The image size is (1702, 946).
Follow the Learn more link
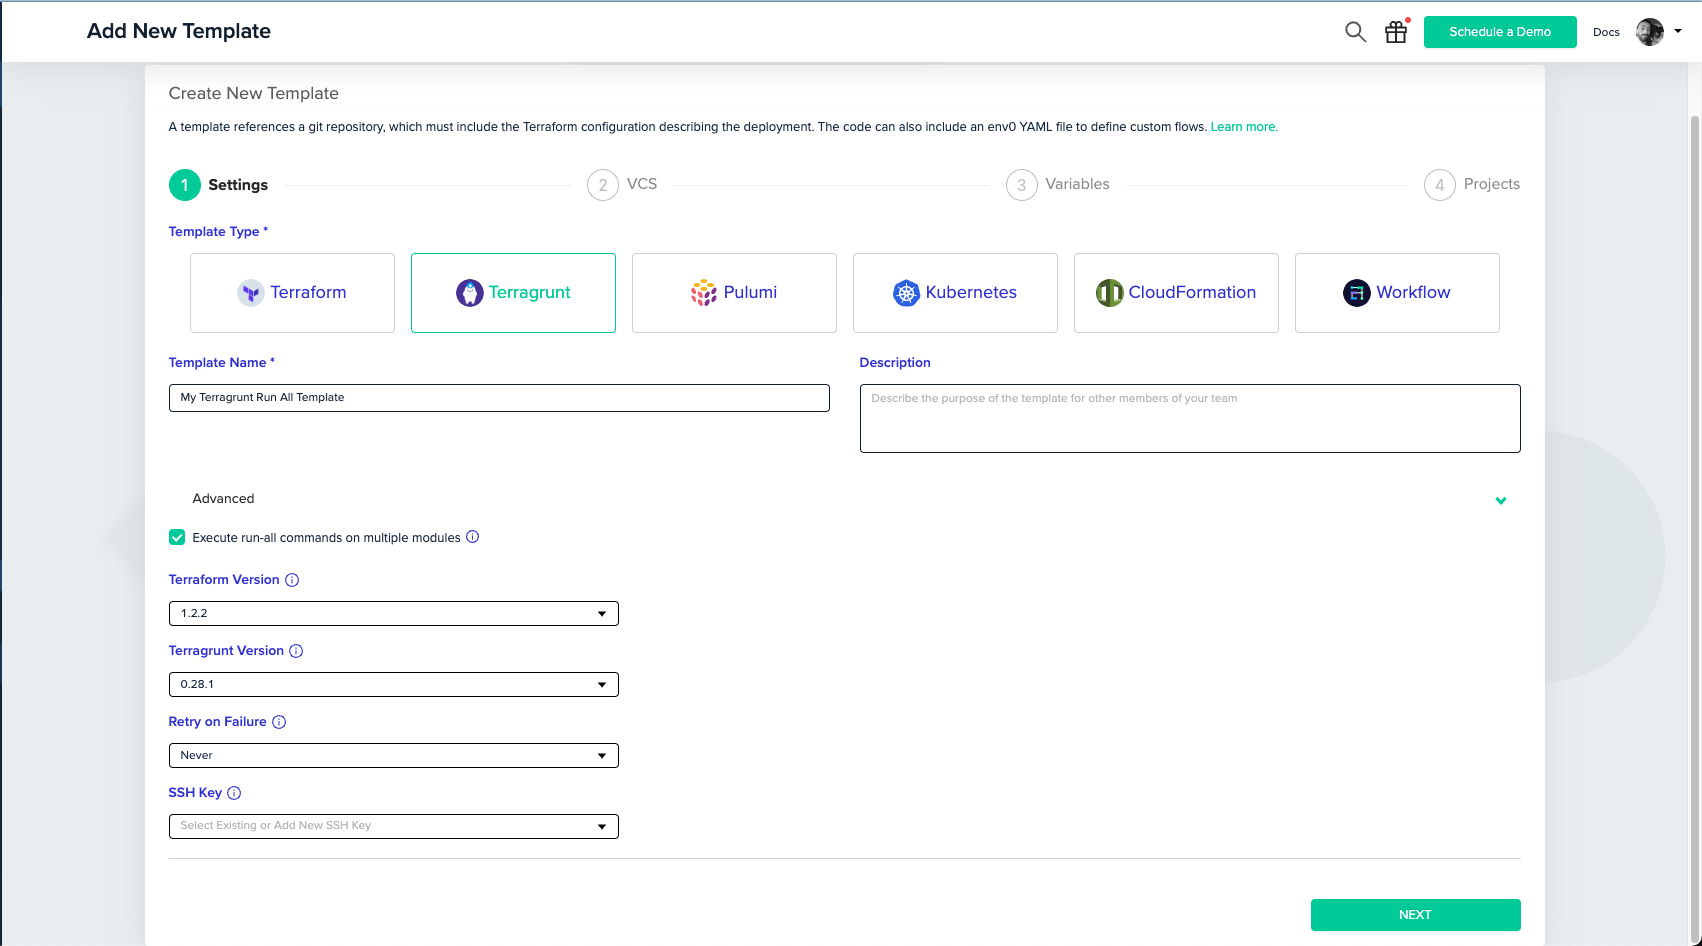point(1244,127)
